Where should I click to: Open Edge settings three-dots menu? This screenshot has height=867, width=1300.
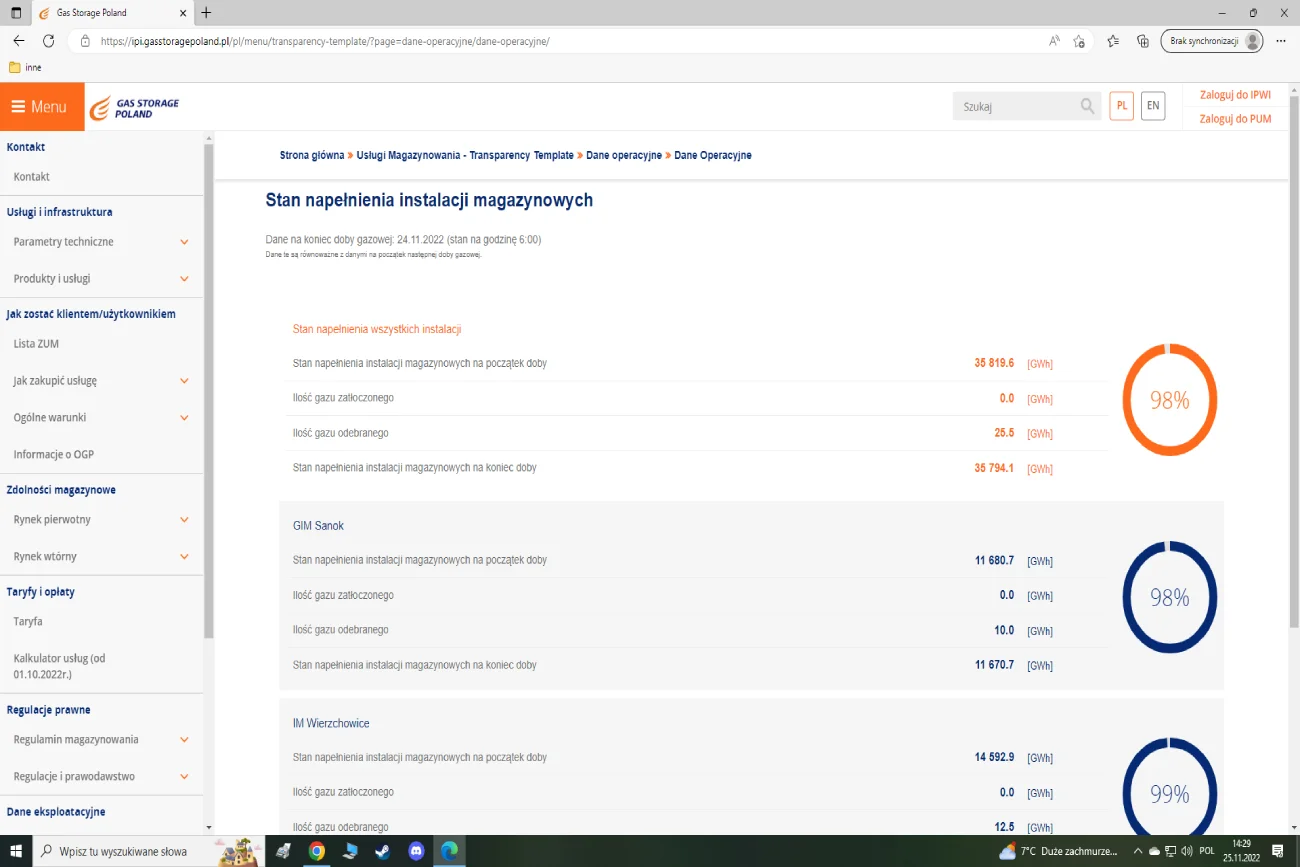coord(1281,41)
